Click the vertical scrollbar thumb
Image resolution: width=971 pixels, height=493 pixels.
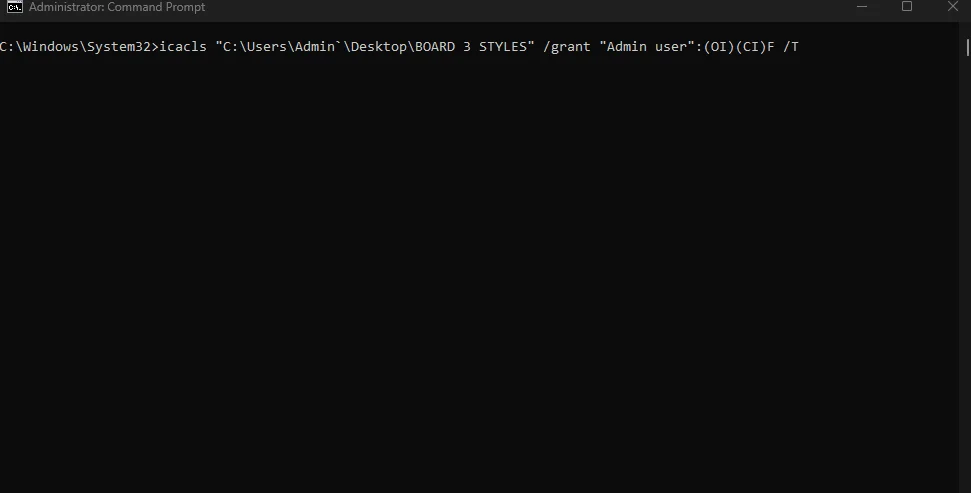click(967, 47)
